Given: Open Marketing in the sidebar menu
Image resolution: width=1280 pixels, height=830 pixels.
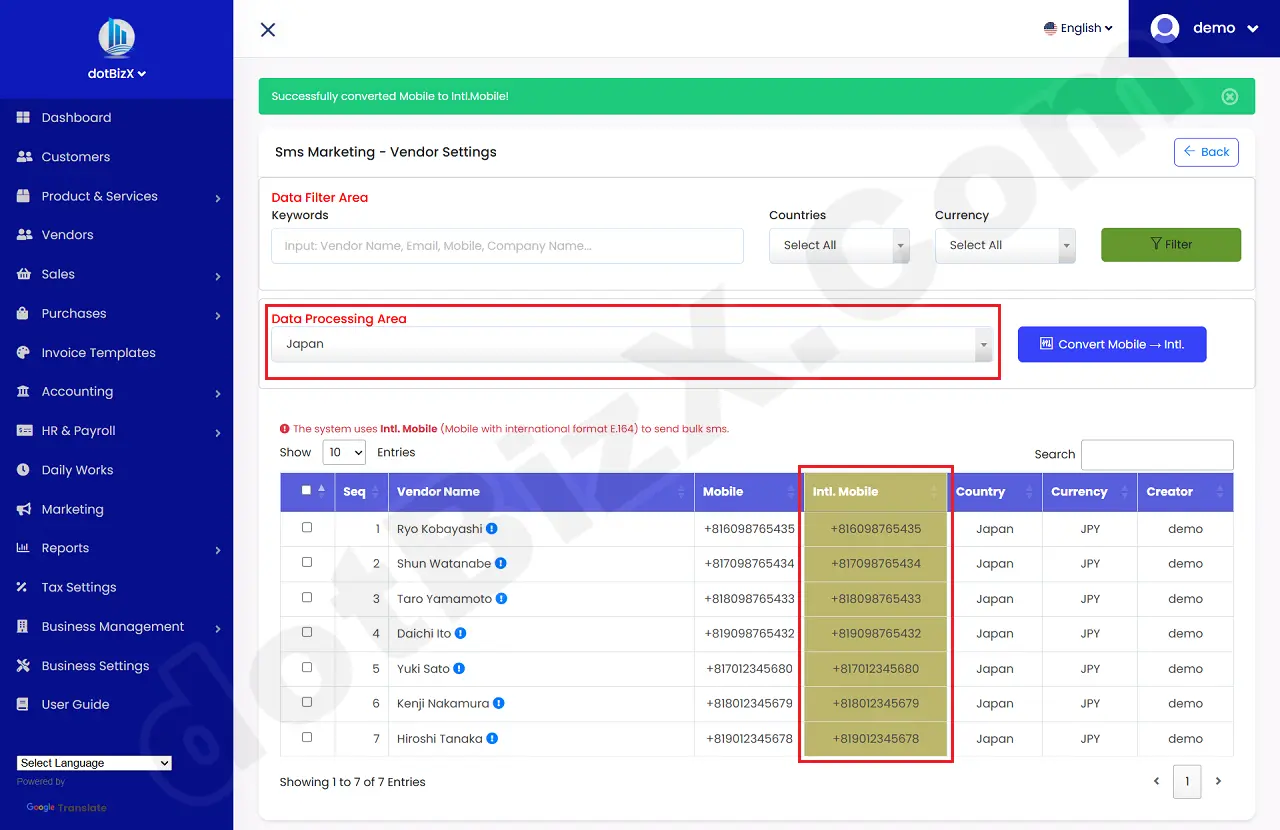Looking at the screenshot, I should tap(72, 509).
